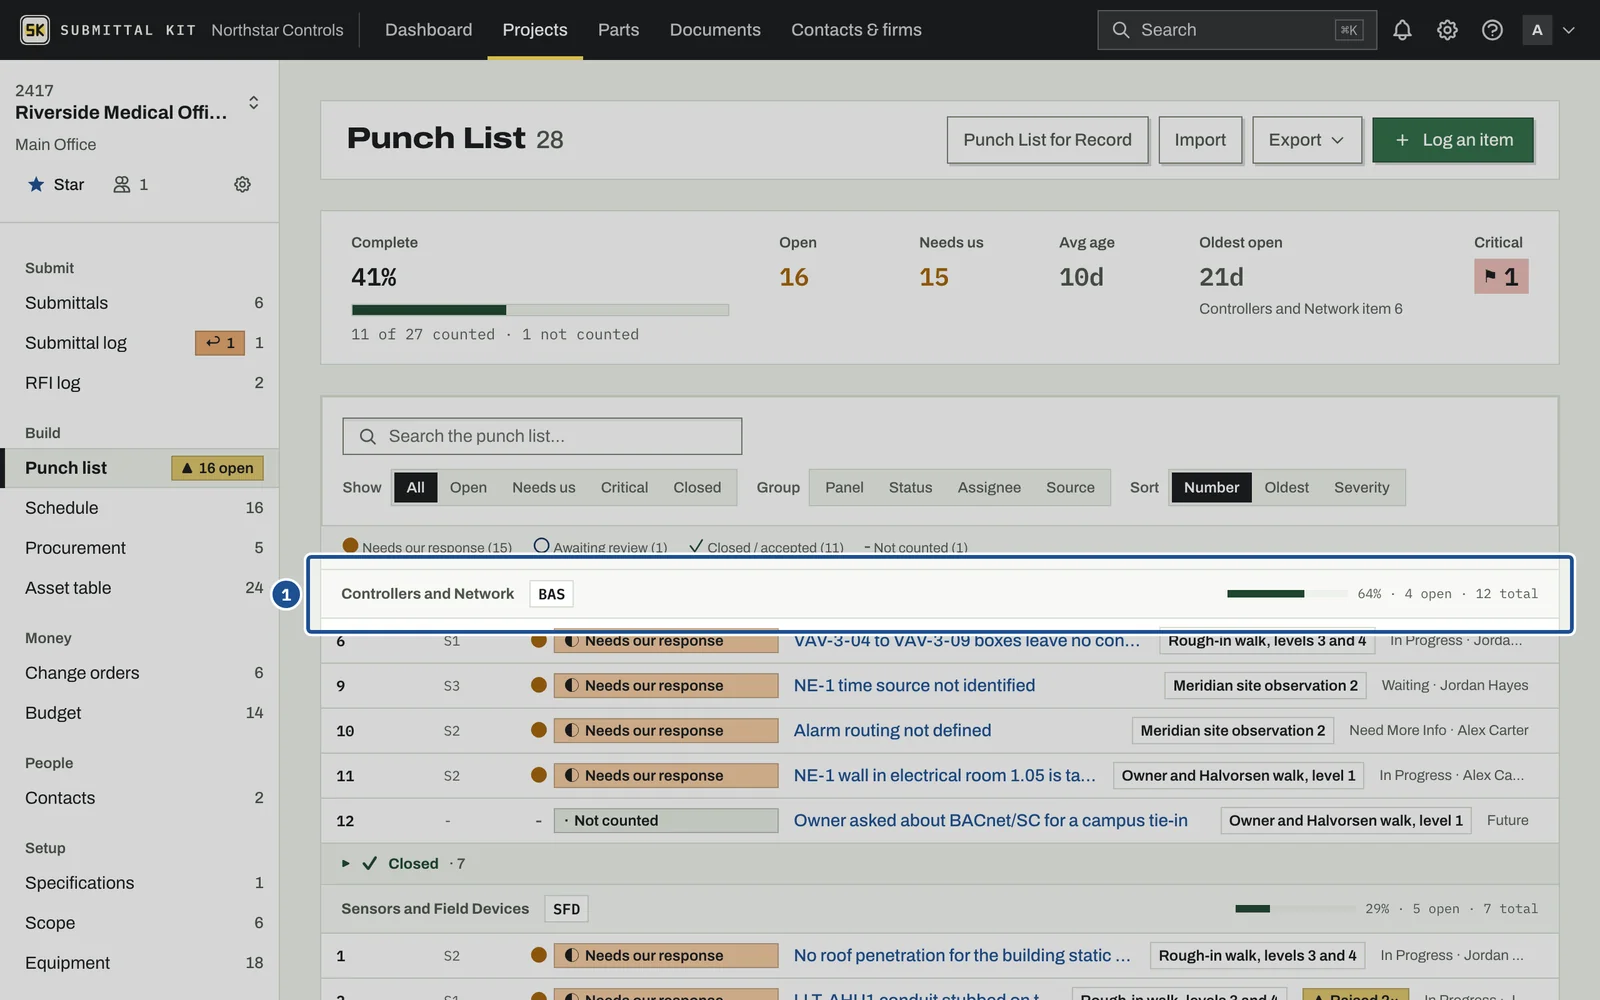
Task: Open Contacts & firms tab
Action: 856,30
